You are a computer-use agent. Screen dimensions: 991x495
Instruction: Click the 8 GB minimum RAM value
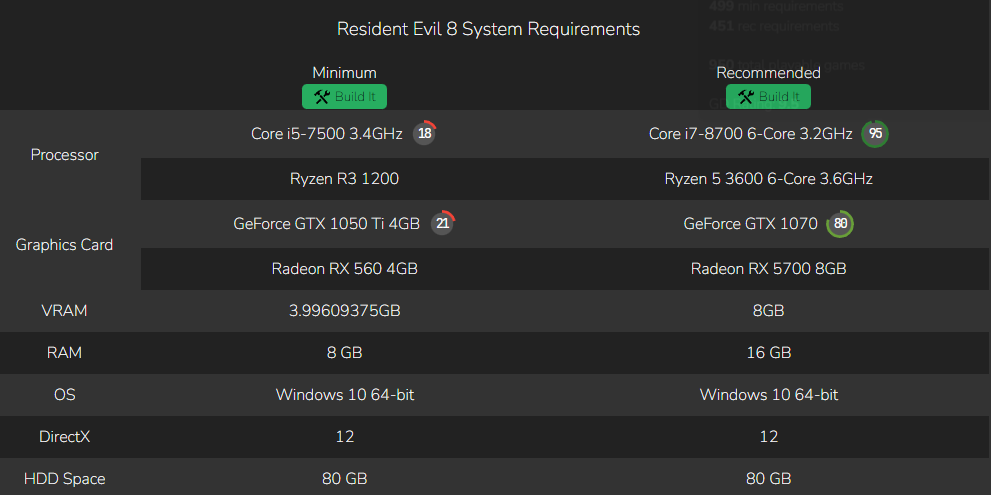point(344,353)
